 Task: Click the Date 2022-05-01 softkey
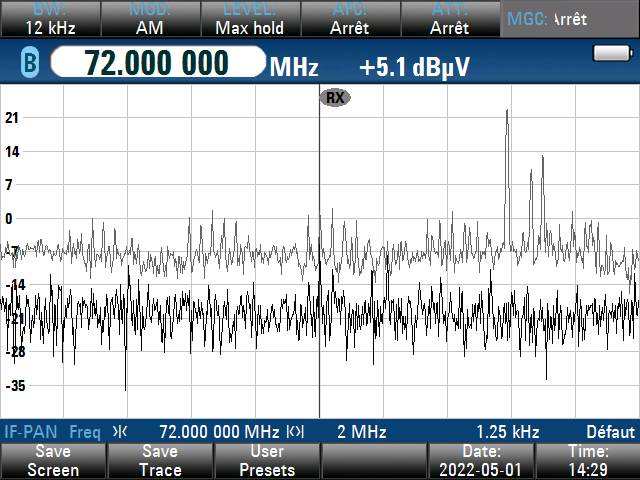click(481, 461)
